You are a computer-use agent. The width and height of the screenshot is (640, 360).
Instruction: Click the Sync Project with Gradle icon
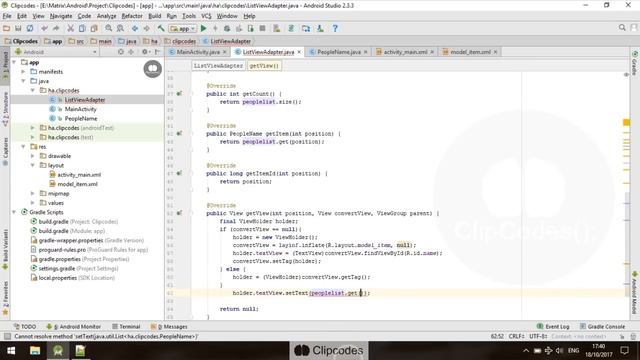point(291,29)
